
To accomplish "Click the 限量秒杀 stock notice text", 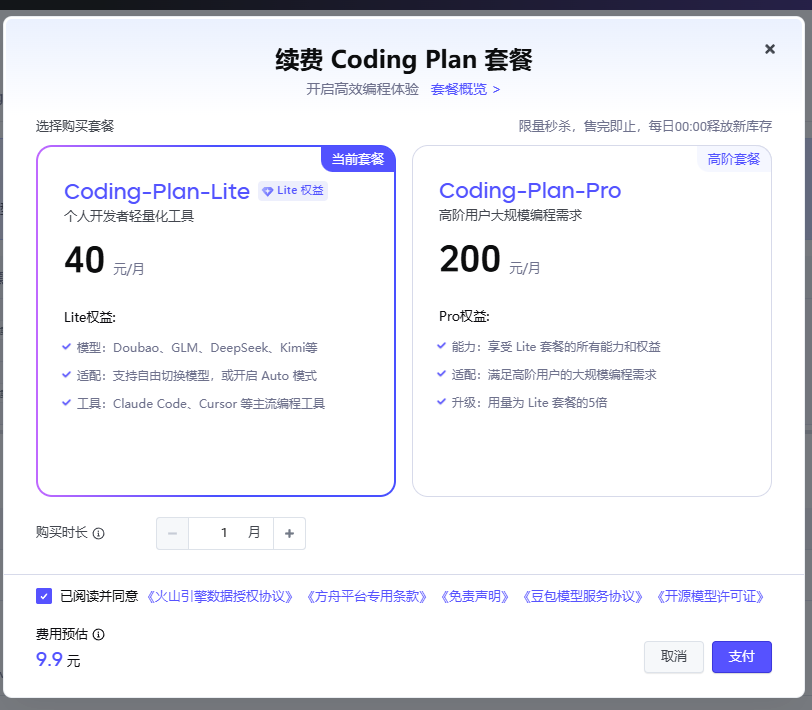I will pos(645,126).
